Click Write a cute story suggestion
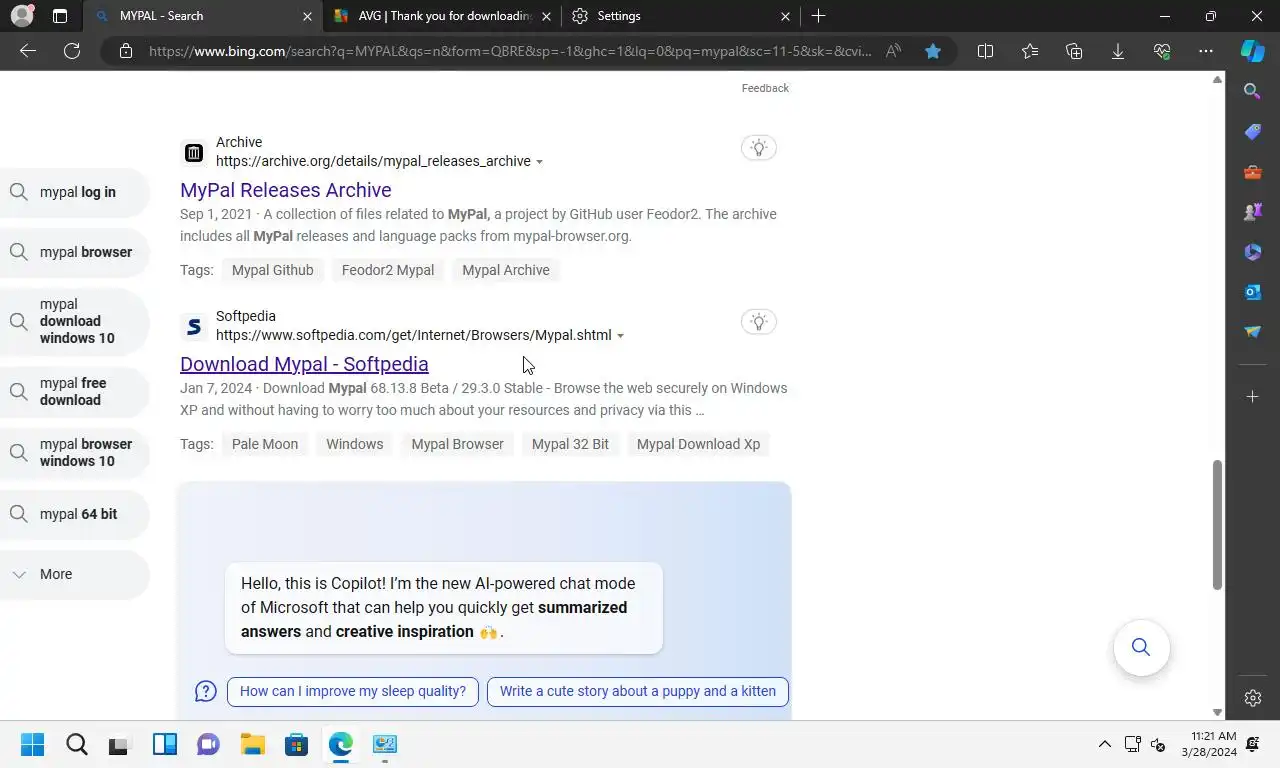Screen dimensions: 1280x768 tap(638, 691)
